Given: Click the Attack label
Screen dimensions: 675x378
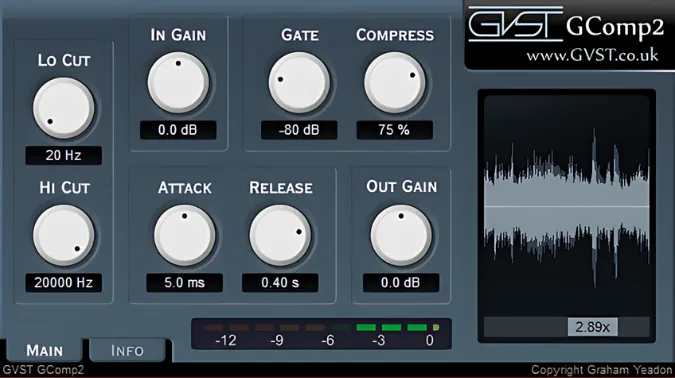Looking at the screenshot, I should tap(185, 188).
